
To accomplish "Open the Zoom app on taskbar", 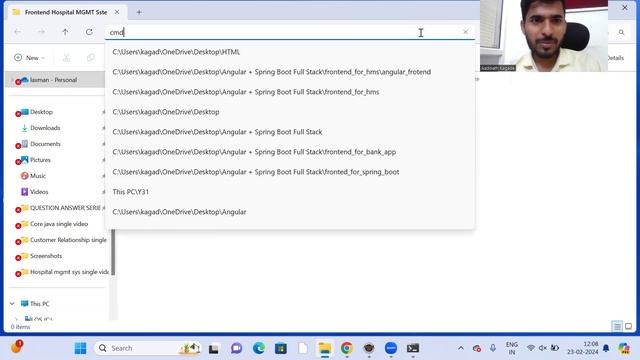I will pyautogui.click(x=391, y=348).
